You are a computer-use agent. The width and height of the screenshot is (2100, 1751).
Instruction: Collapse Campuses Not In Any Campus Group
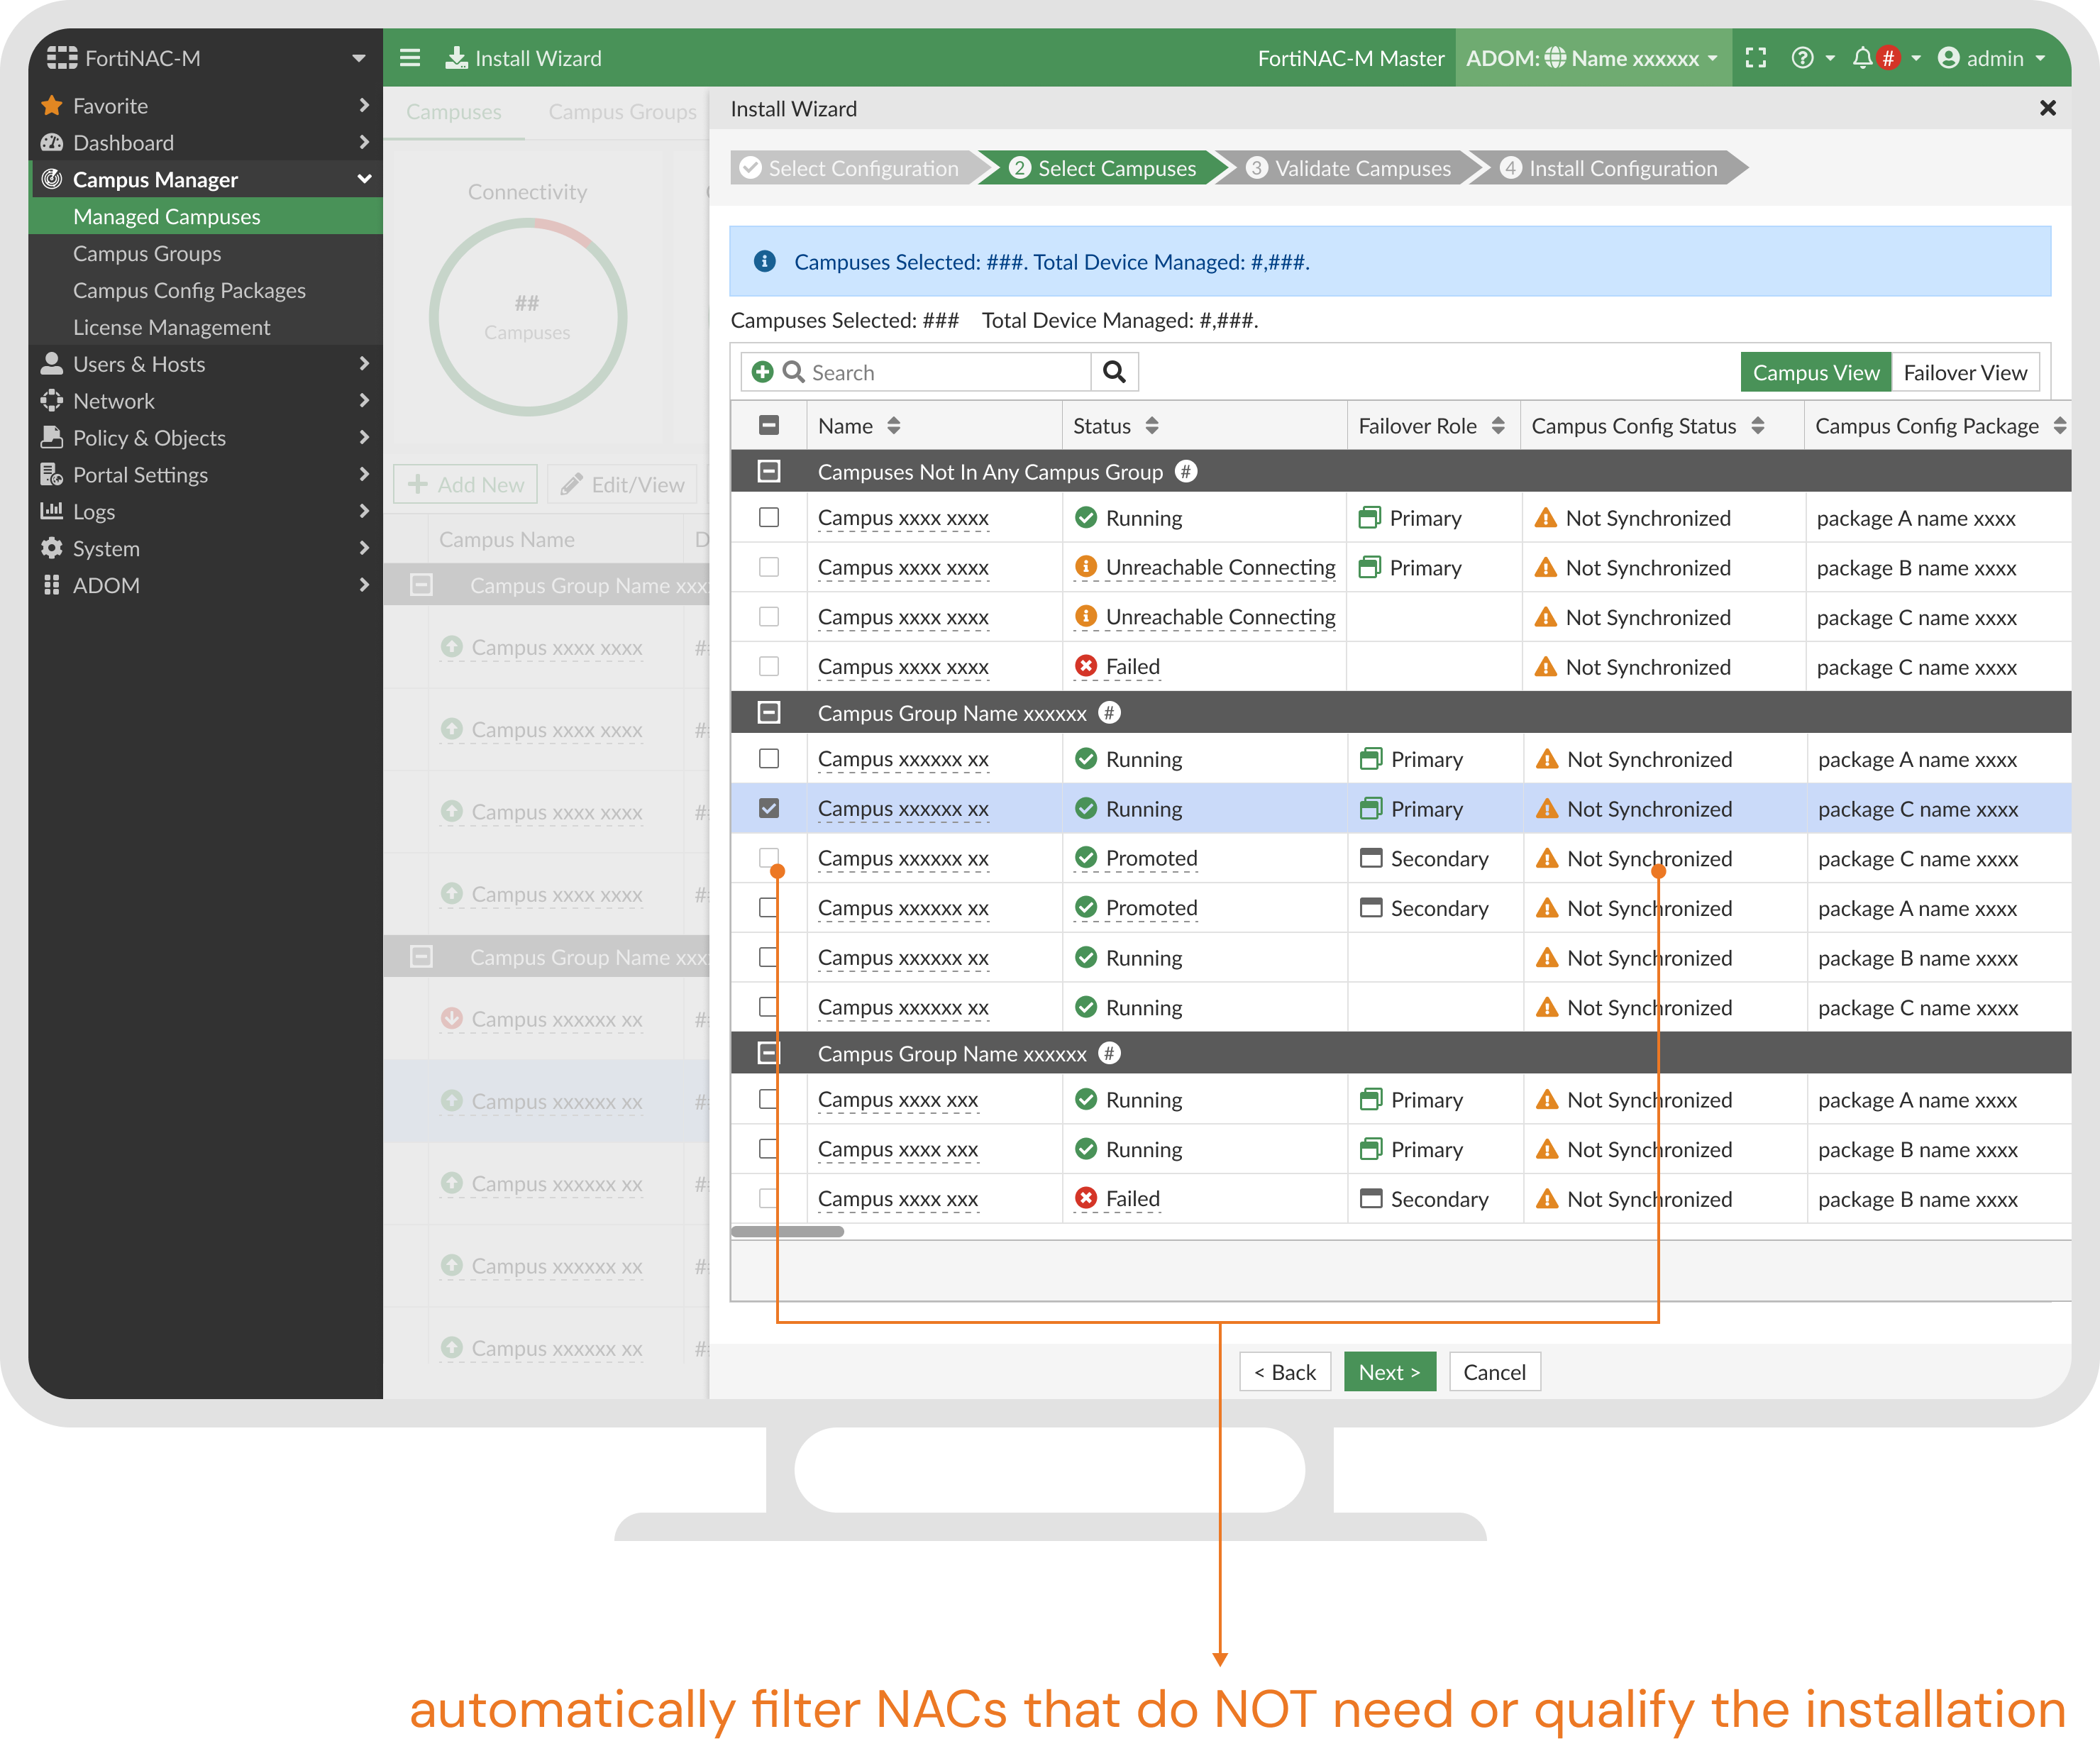point(769,471)
